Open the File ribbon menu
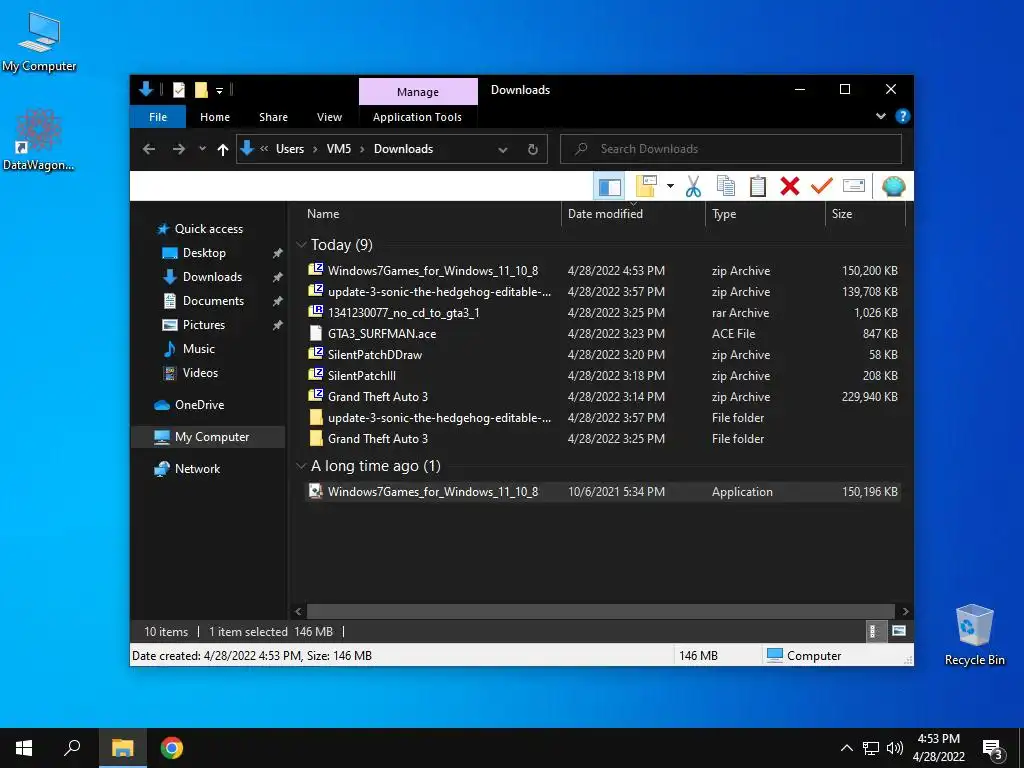Viewport: 1024px width, 768px height. [x=158, y=117]
